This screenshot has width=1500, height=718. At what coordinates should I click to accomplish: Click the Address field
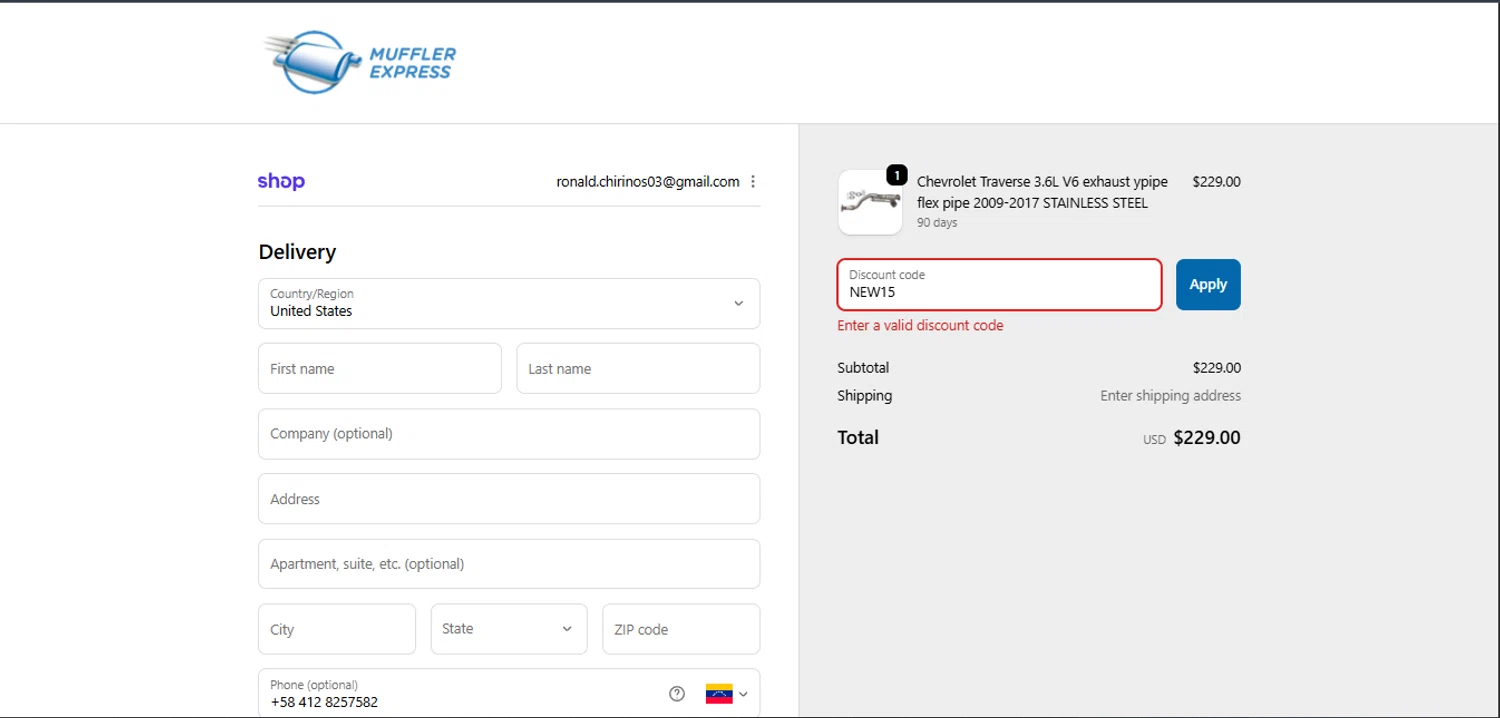click(509, 499)
